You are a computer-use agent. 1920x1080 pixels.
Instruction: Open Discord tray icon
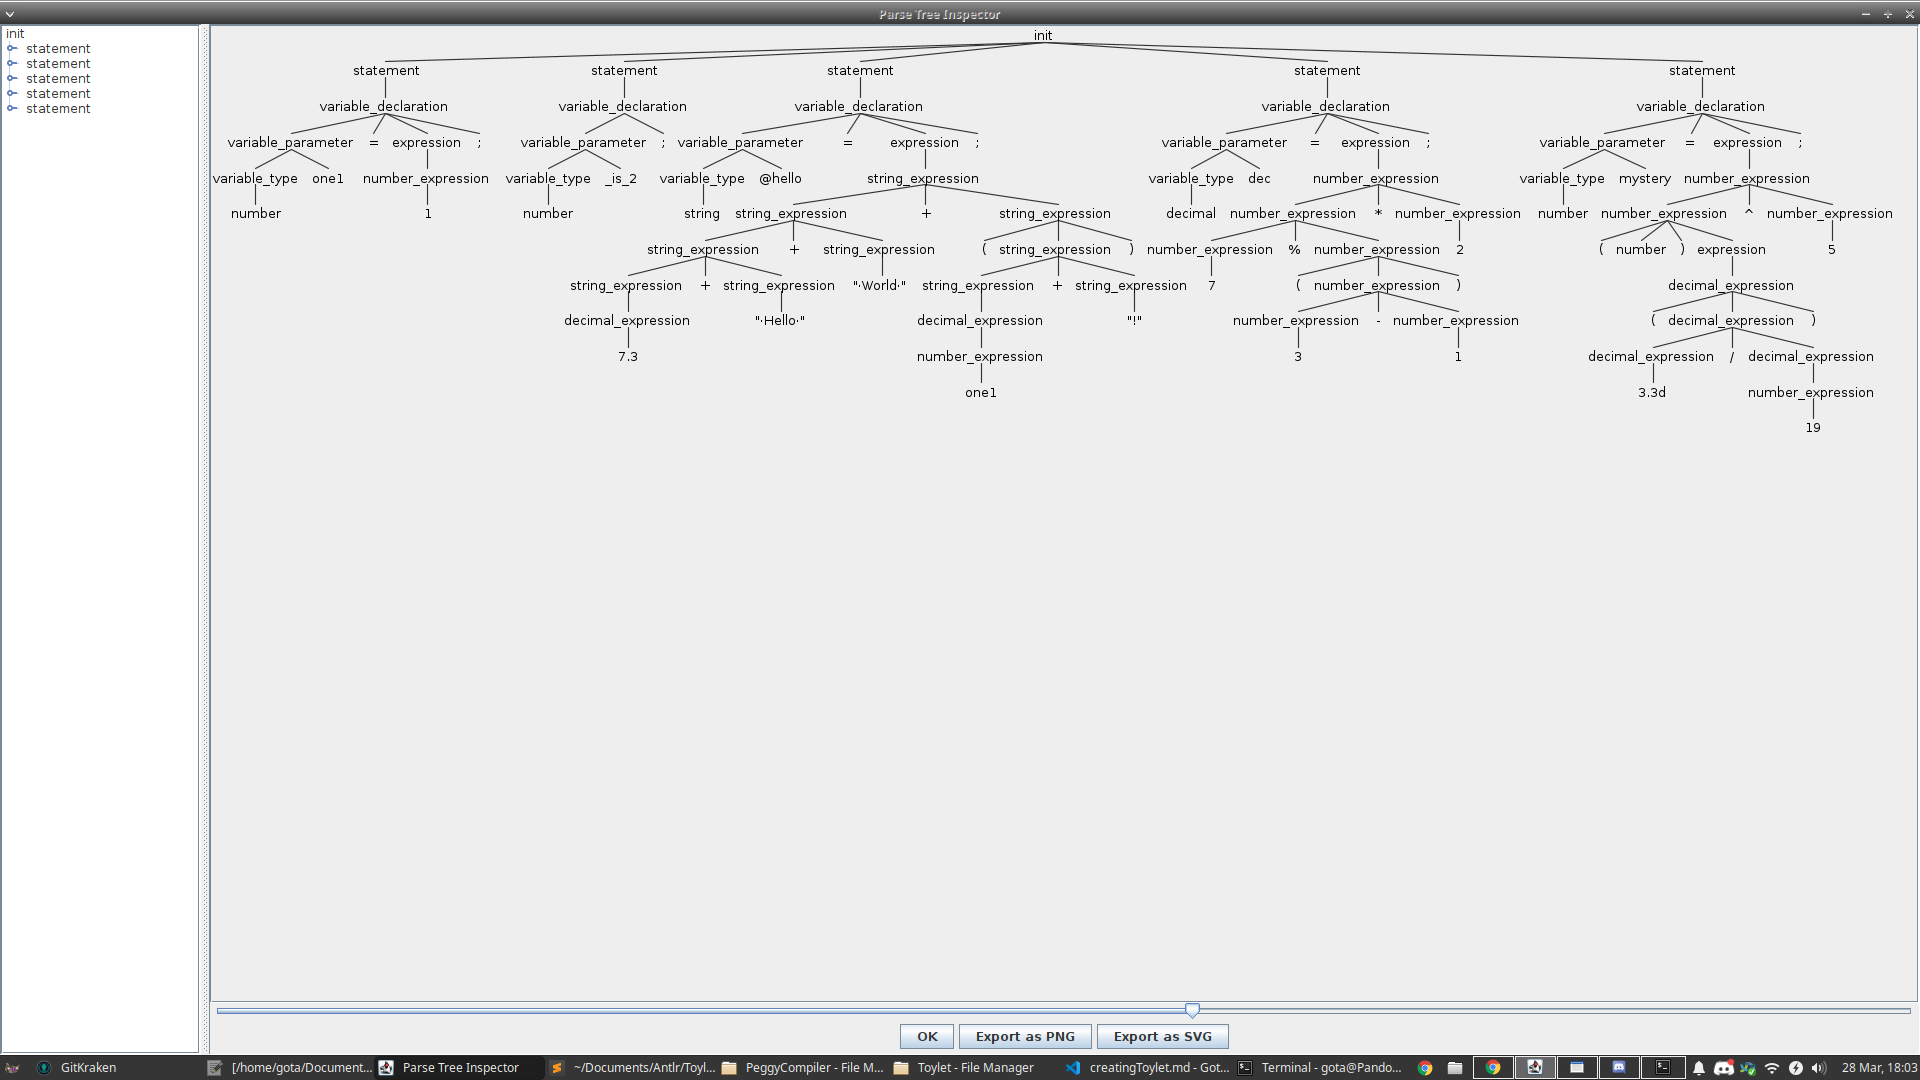tap(1724, 1068)
